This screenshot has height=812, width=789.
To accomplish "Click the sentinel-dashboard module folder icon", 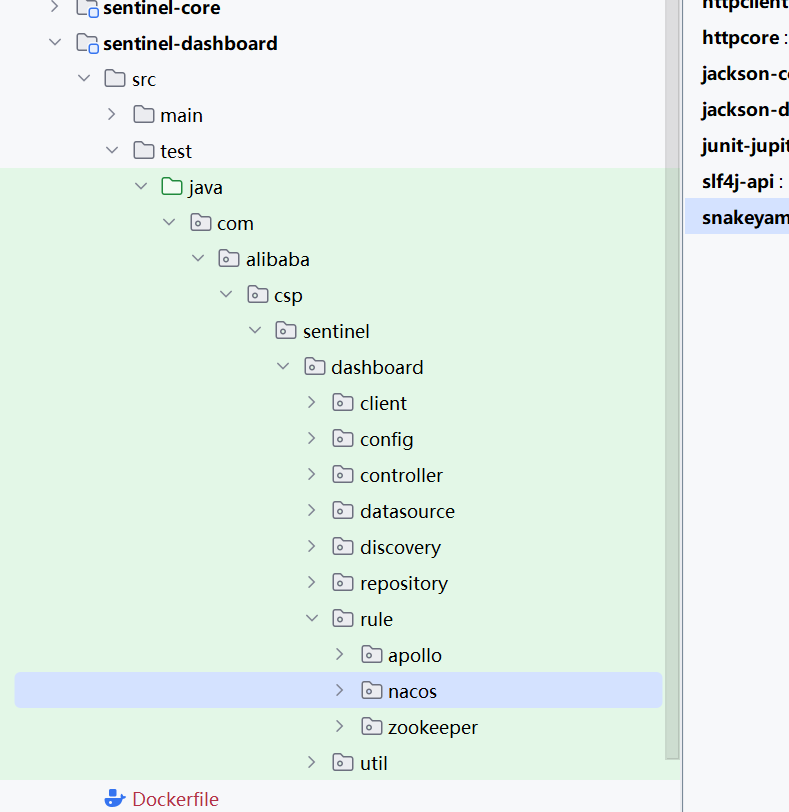I will click(x=87, y=44).
